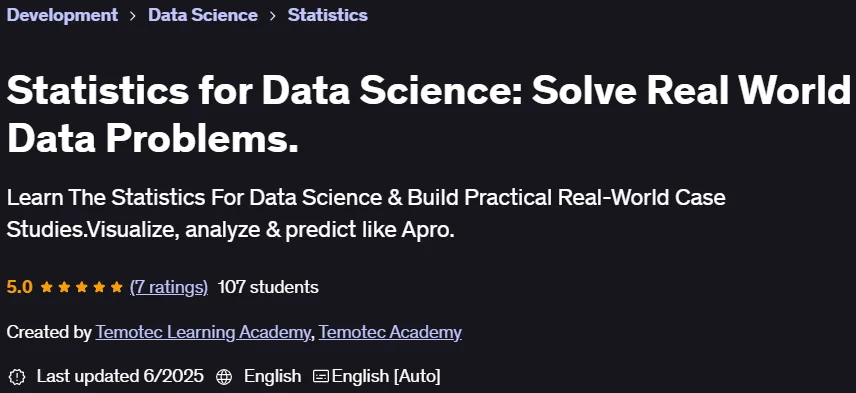This screenshot has width=856, height=393.
Task: Click the fourth rating star
Action: (99, 287)
